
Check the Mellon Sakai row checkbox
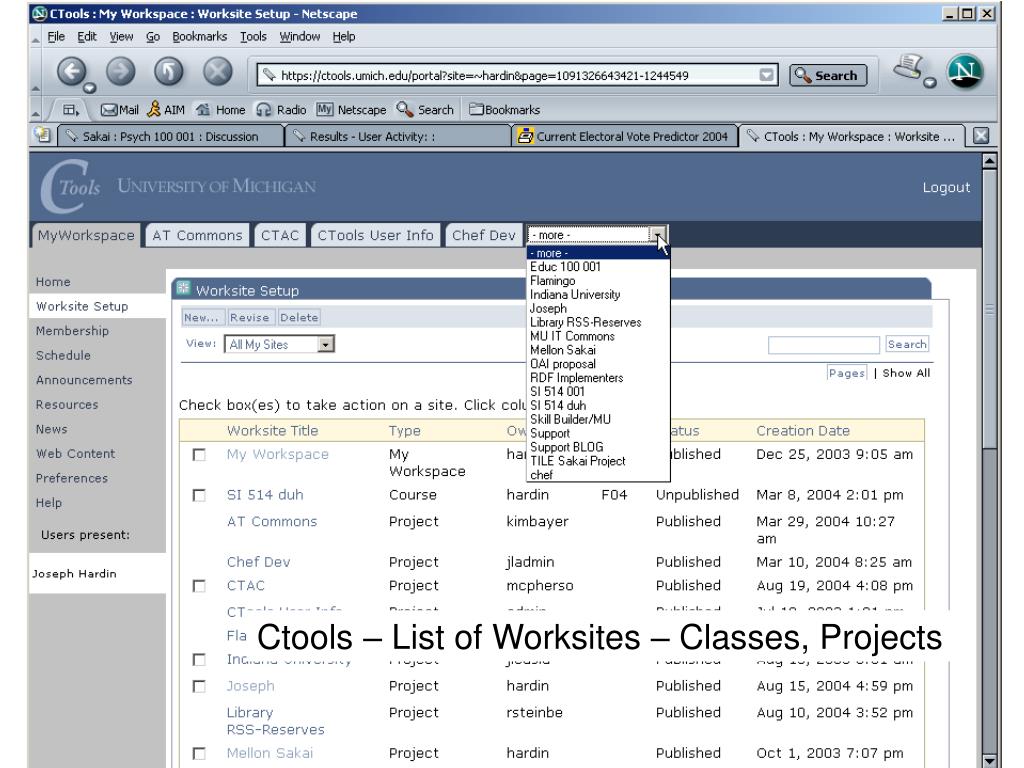click(x=199, y=754)
